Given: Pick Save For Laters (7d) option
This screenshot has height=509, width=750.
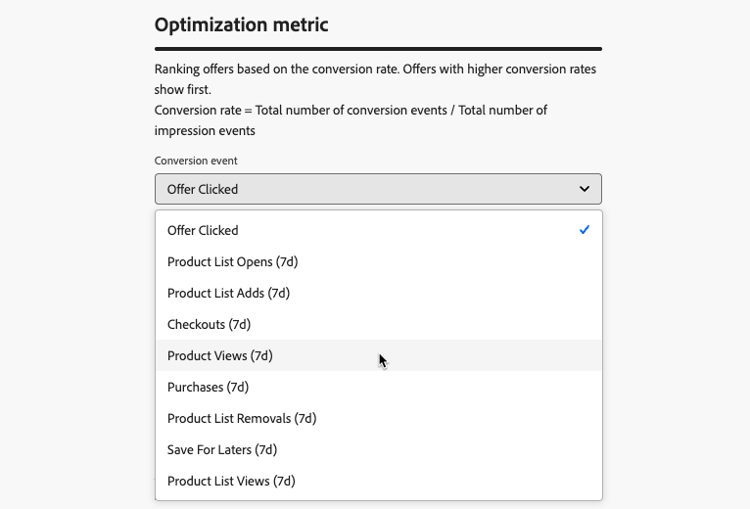Looking at the screenshot, I should click(x=222, y=450).
